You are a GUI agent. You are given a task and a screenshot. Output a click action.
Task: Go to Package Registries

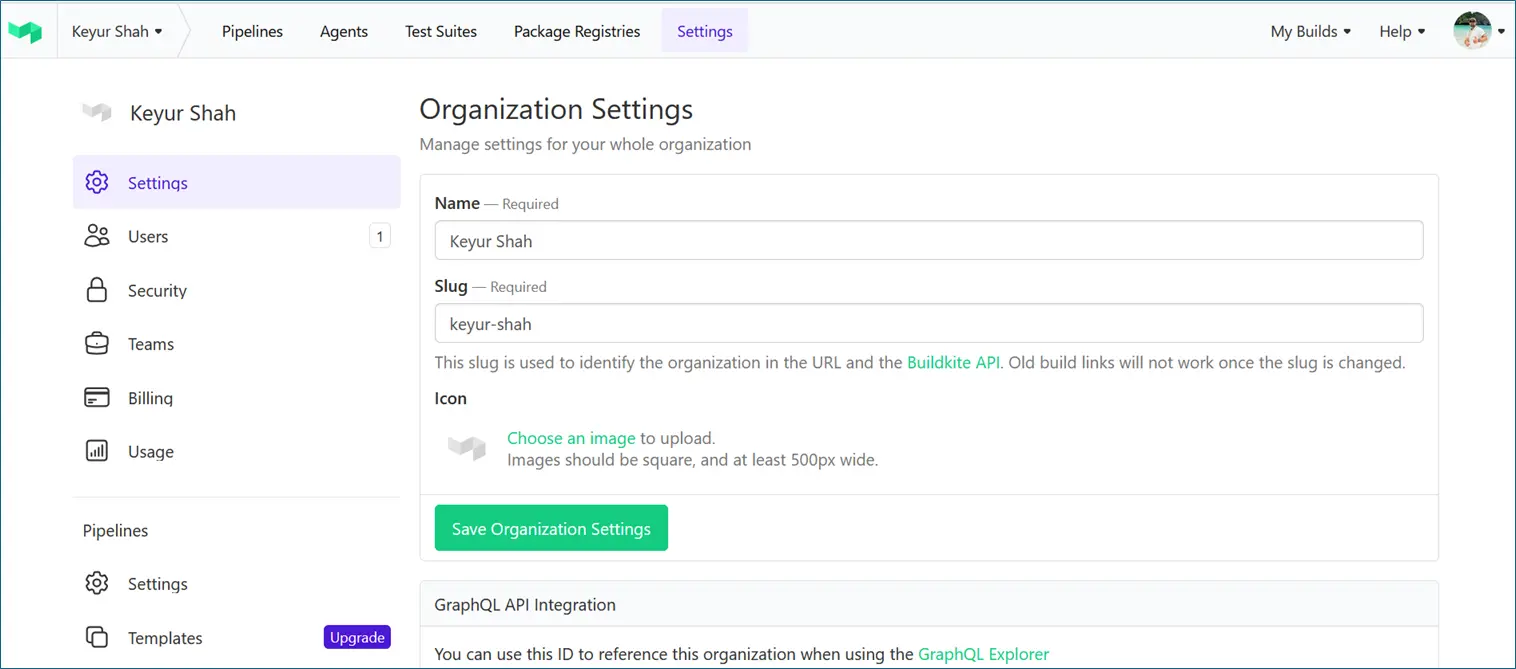click(x=577, y=31)
